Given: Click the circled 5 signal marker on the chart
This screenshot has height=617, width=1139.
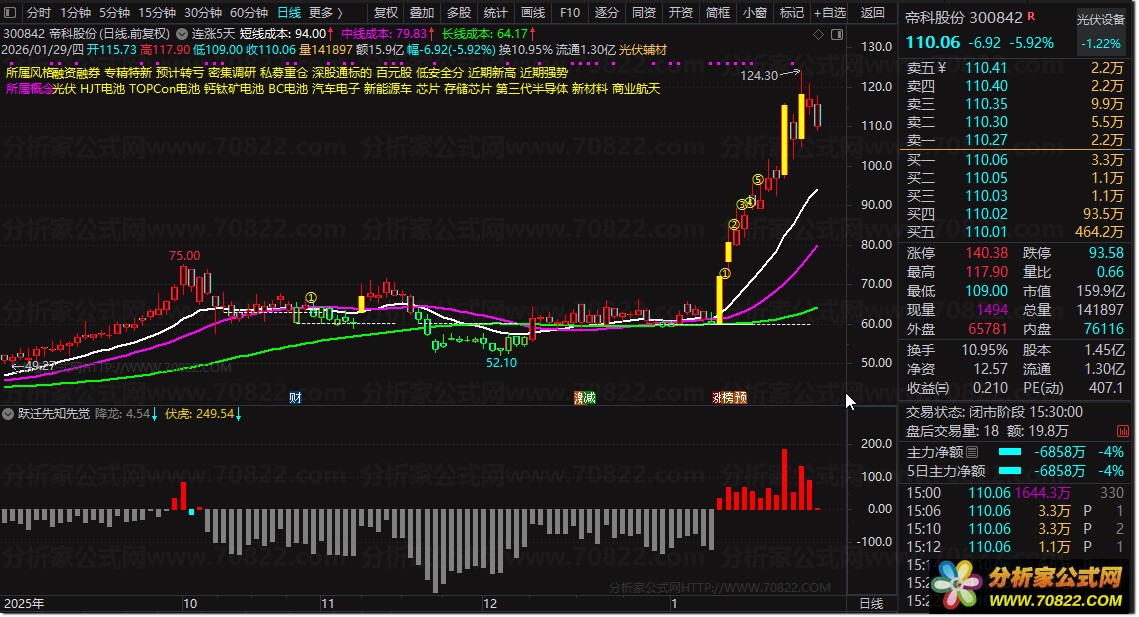Looking at the screenshot, I should [758, 180].
